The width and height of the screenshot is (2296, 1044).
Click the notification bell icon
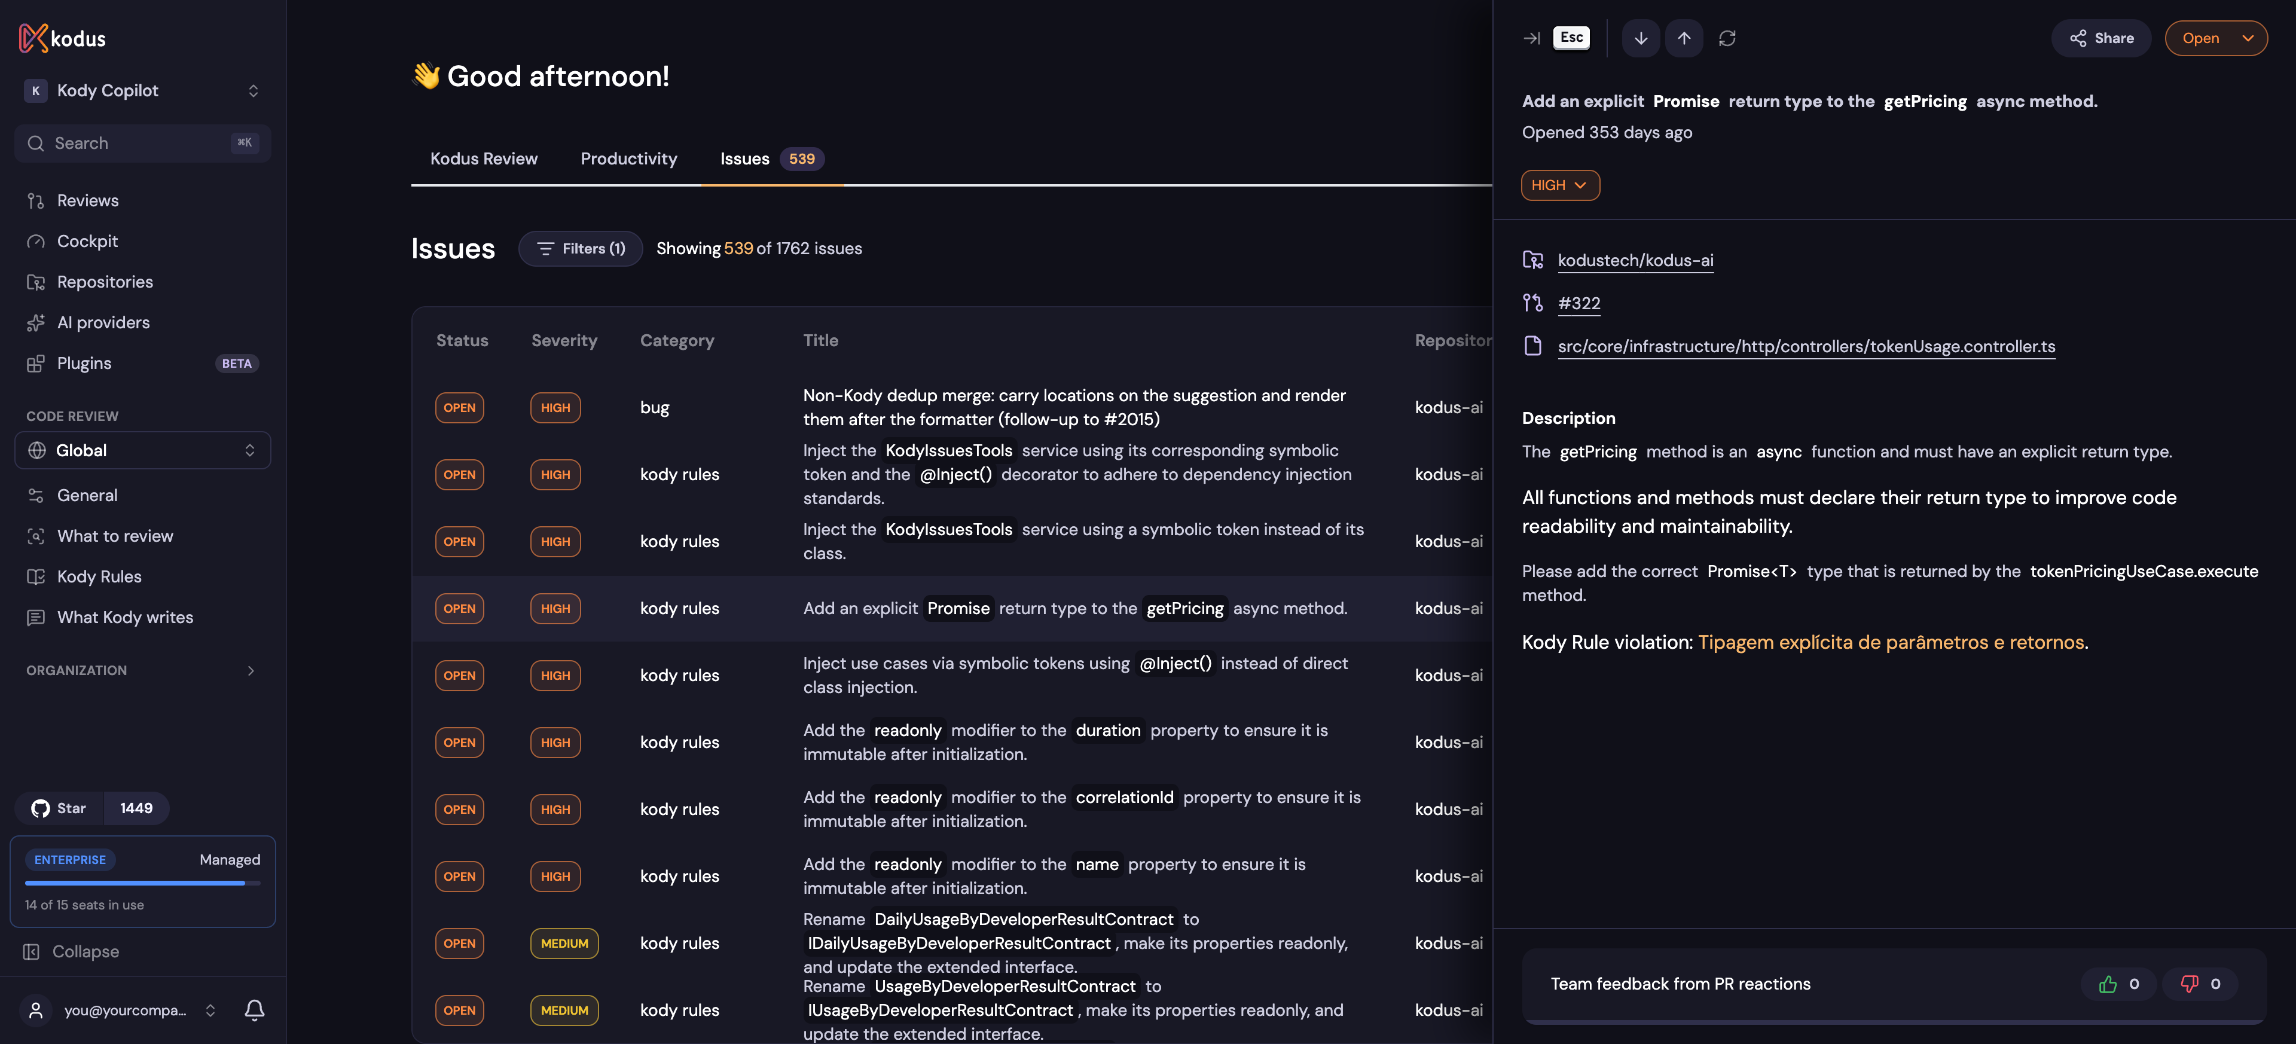255,1010
